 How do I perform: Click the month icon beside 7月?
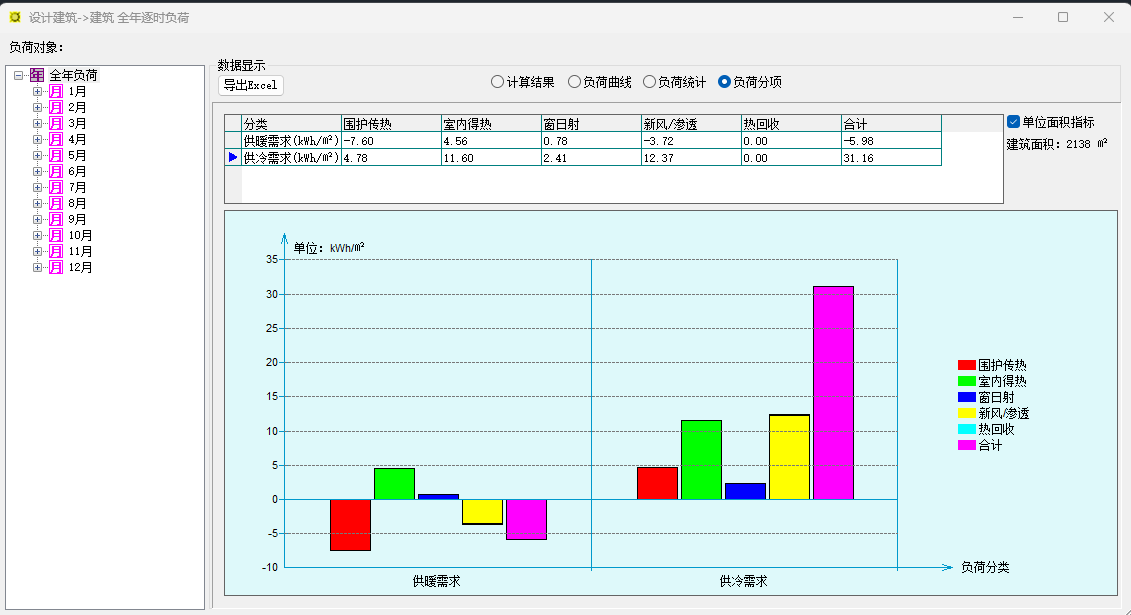(56, 187)
